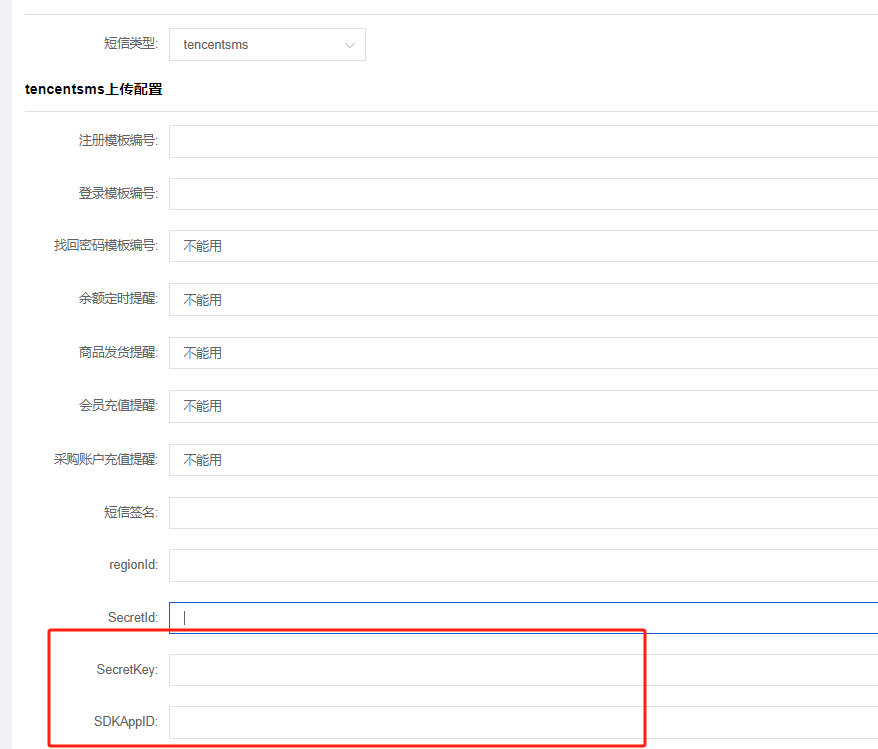Click the active SecretId input field
This screenshot has height=749, width=878.
pyautogui.click(x=522, y=618)
